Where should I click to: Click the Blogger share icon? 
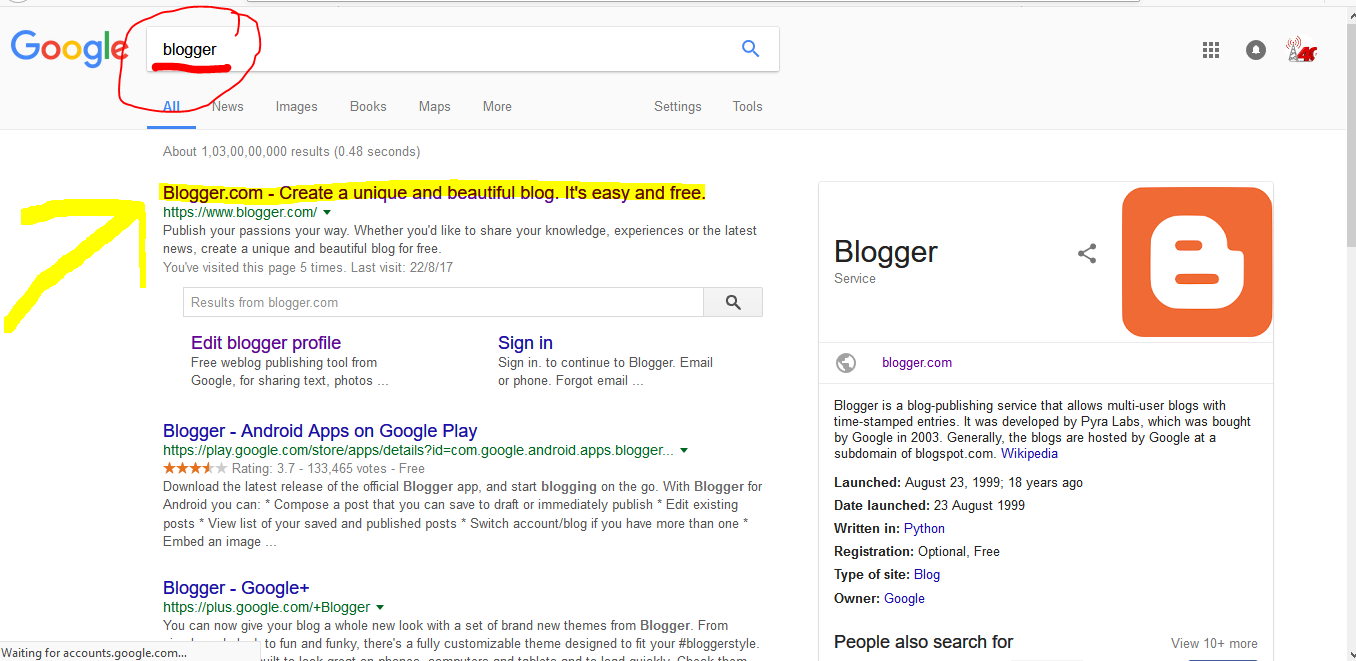click(x=1087, y=253)
